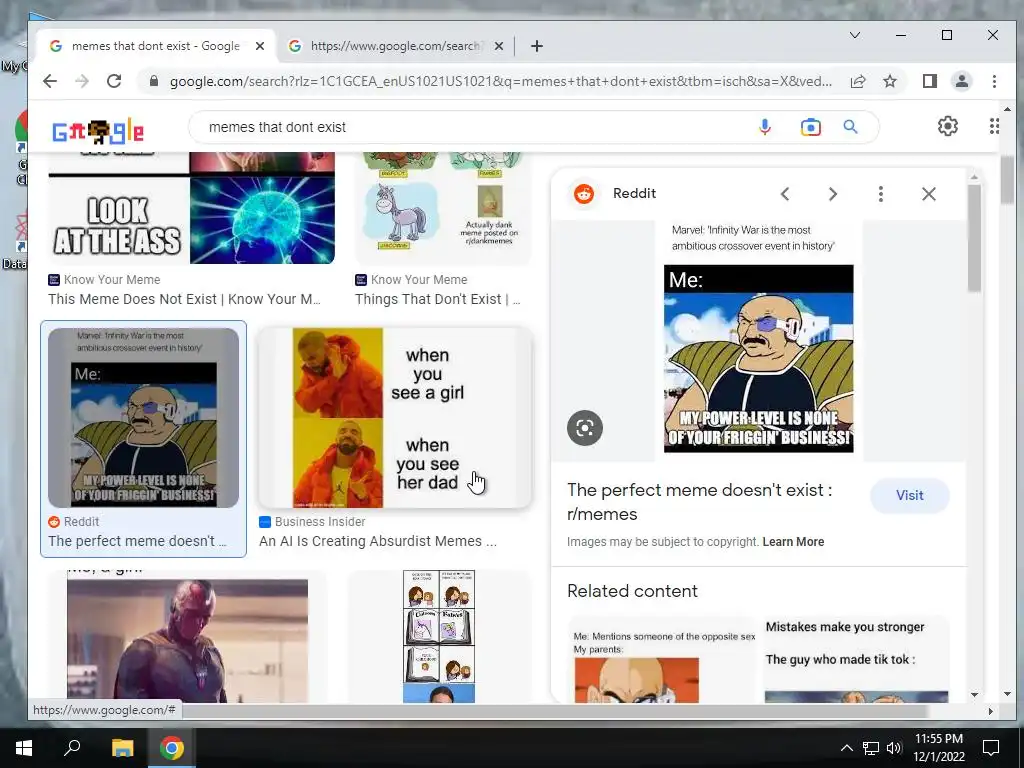The image size is (1024, 768).
Task: Bookmark this page with the star
Action: [x=889, y=81]
